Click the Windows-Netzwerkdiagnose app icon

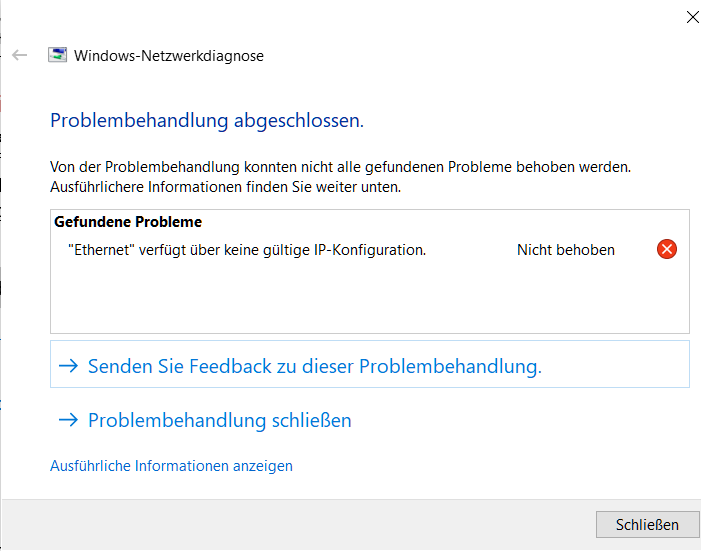[58, 55]
